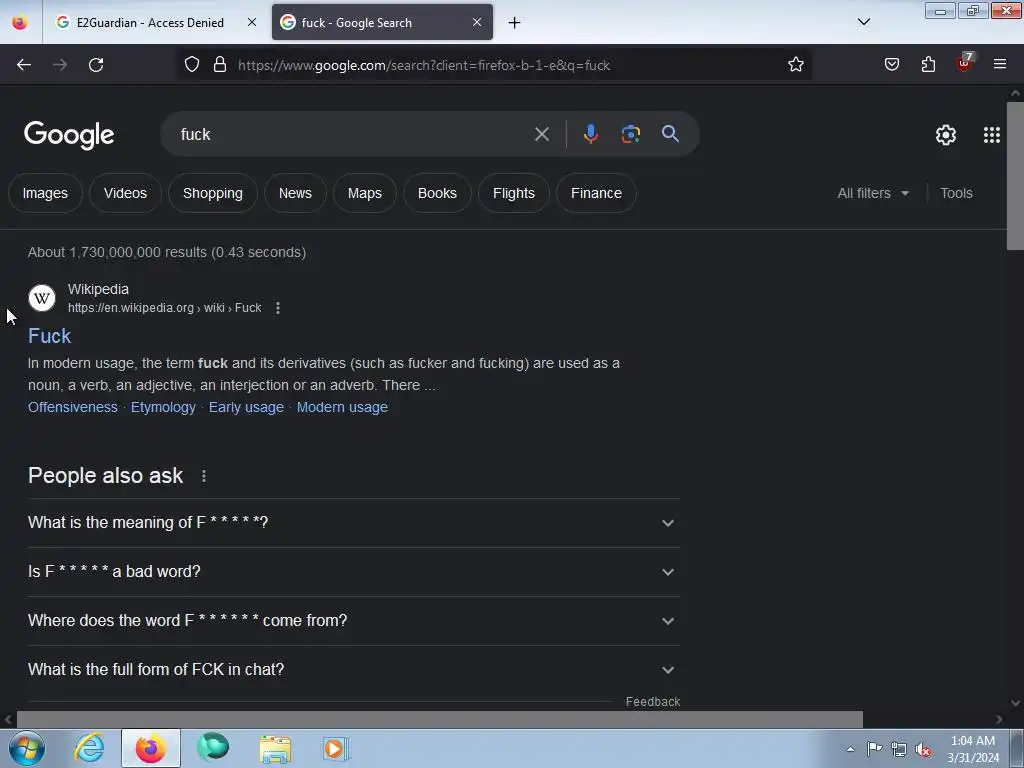Image resolution: width=1024 pixels, height=768 pixels.
Task: Open Action Center flag tray icon
Action: point(874,749)
